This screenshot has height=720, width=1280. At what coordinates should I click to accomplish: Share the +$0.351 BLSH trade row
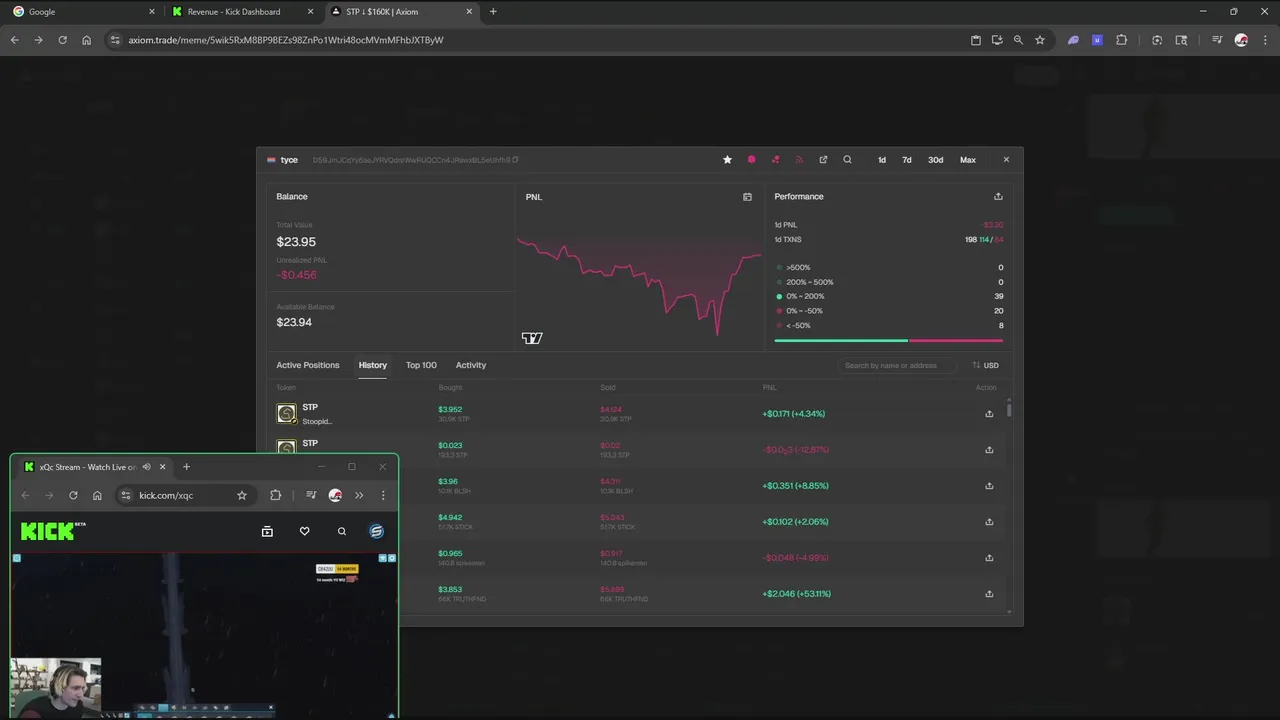pyautogui.click(x=989, y=486)
